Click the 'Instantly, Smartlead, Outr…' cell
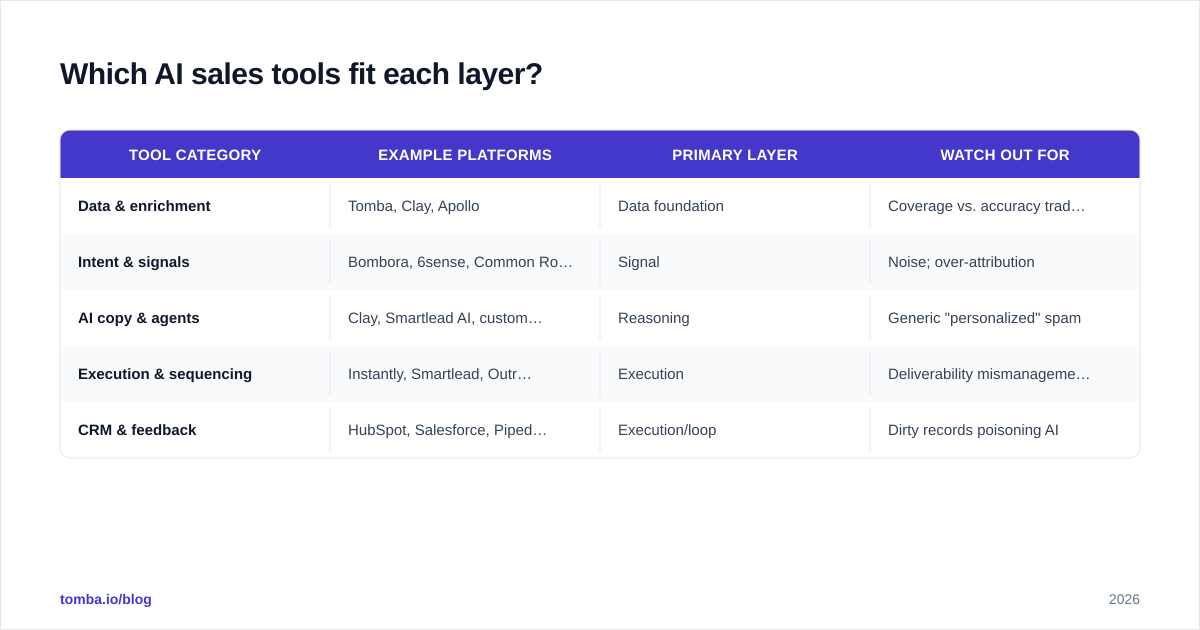 (440, 374)
